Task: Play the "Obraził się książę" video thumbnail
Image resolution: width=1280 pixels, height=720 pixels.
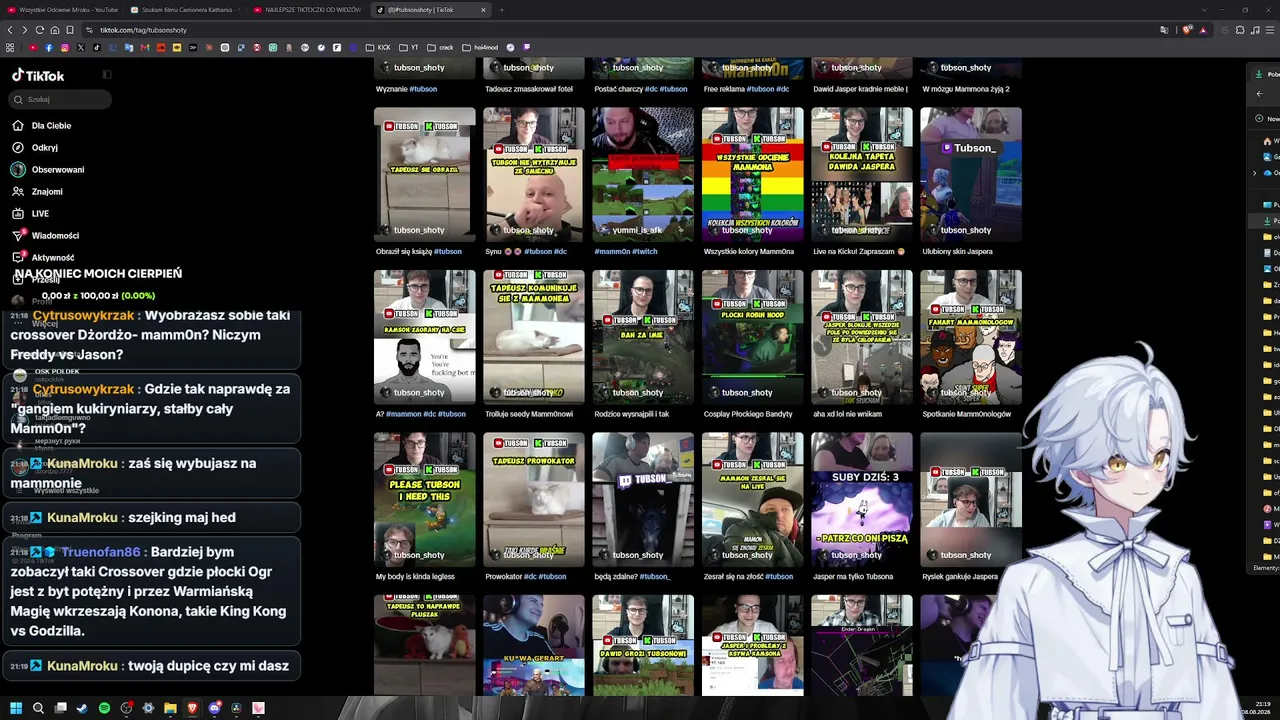Action: 425,174
